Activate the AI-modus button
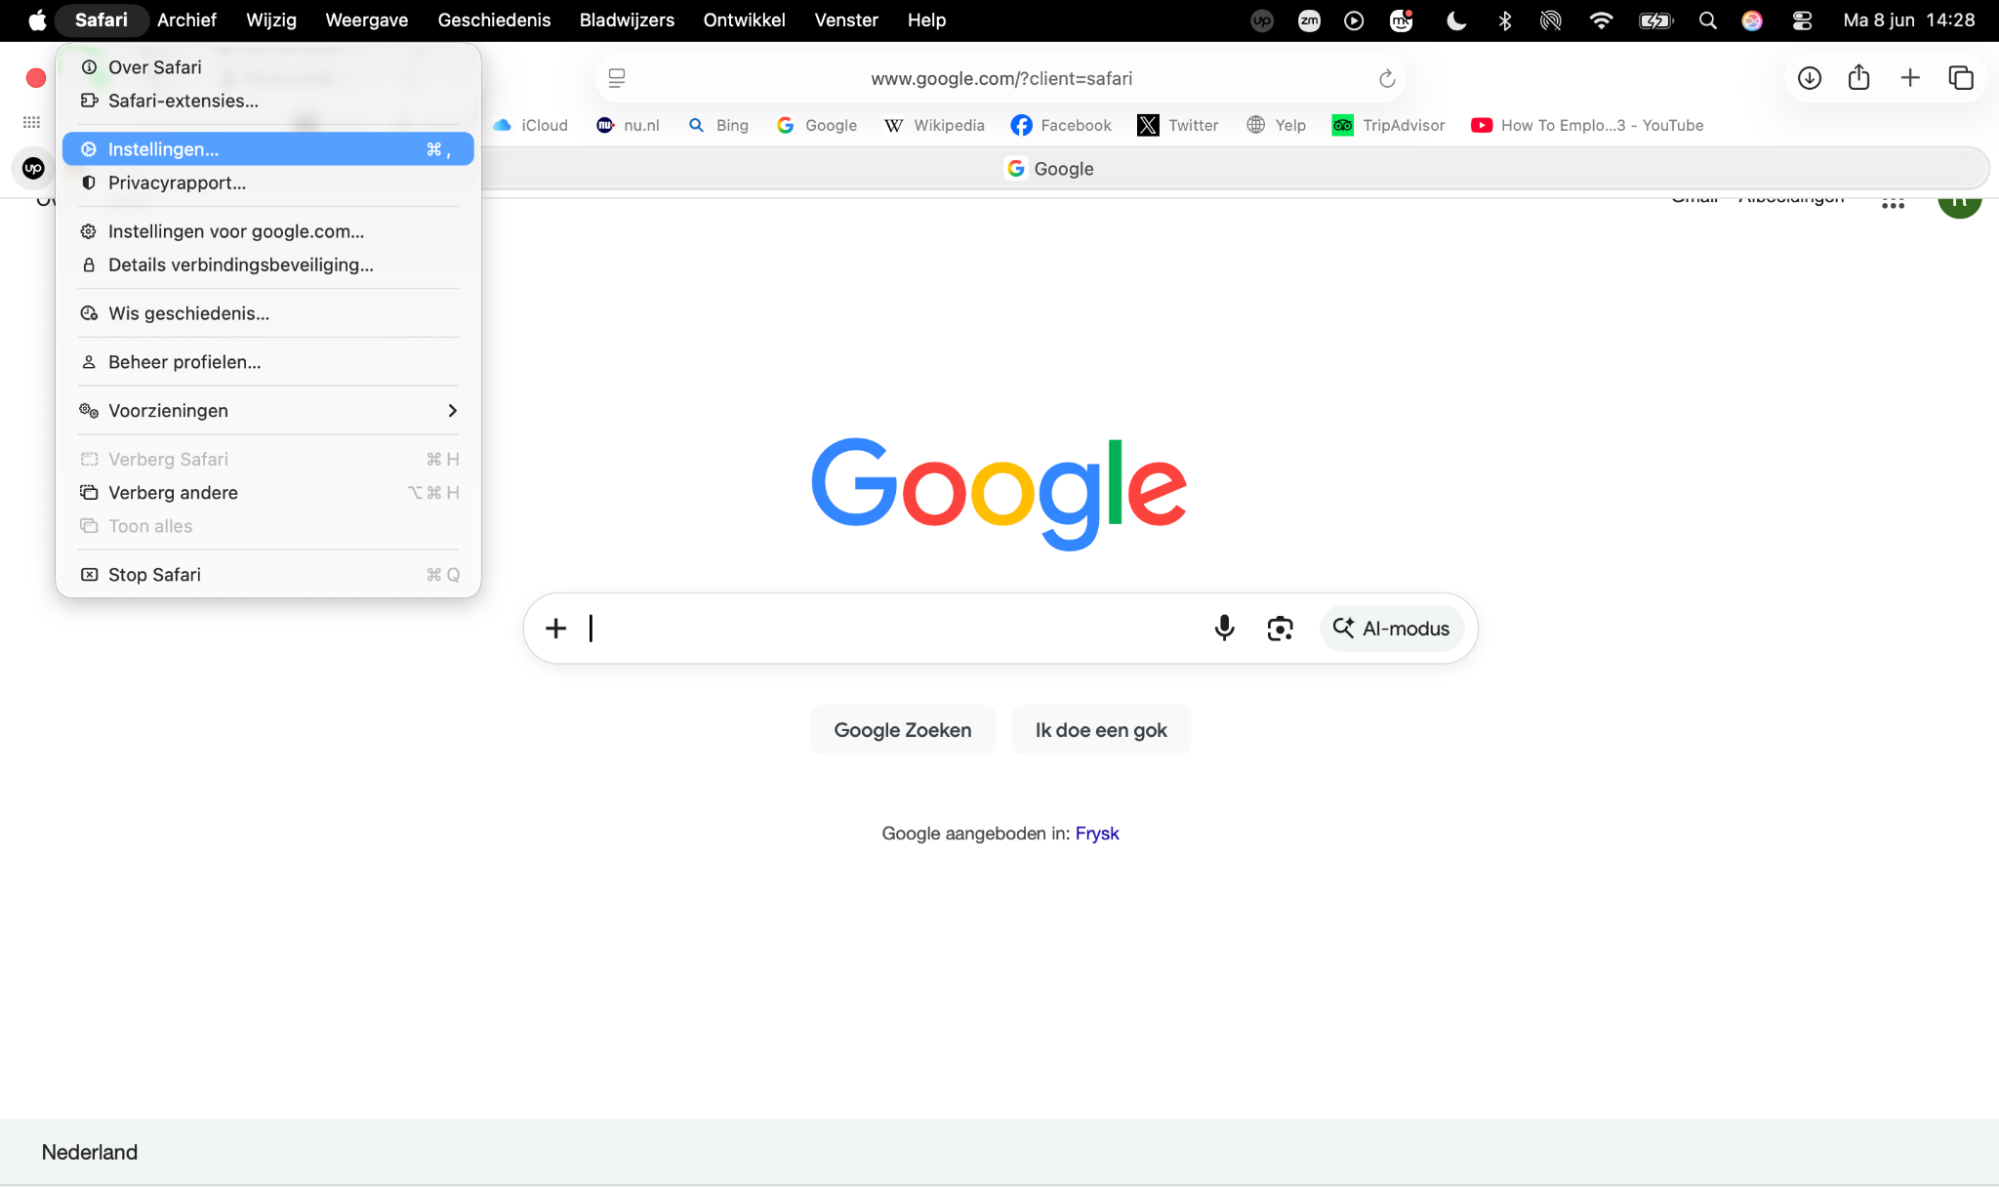1999x1187 pixels. pos(1392,628)
